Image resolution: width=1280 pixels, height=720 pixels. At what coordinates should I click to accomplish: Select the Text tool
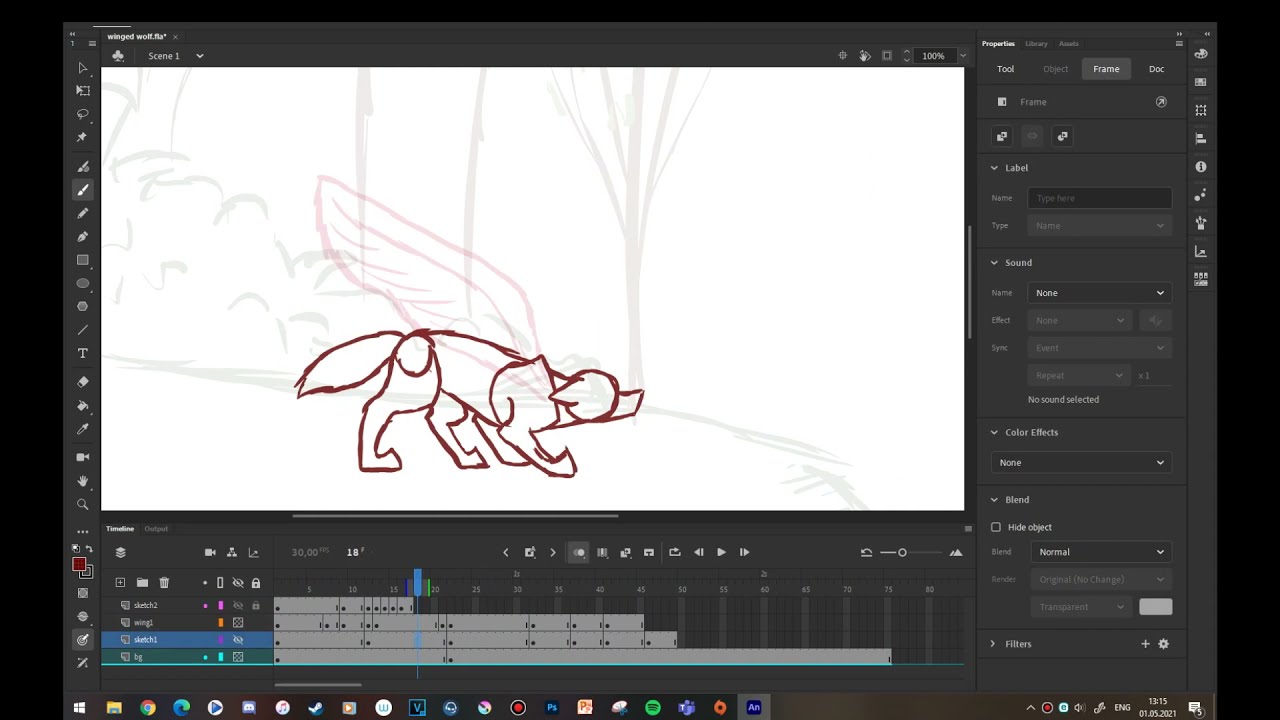83,353
